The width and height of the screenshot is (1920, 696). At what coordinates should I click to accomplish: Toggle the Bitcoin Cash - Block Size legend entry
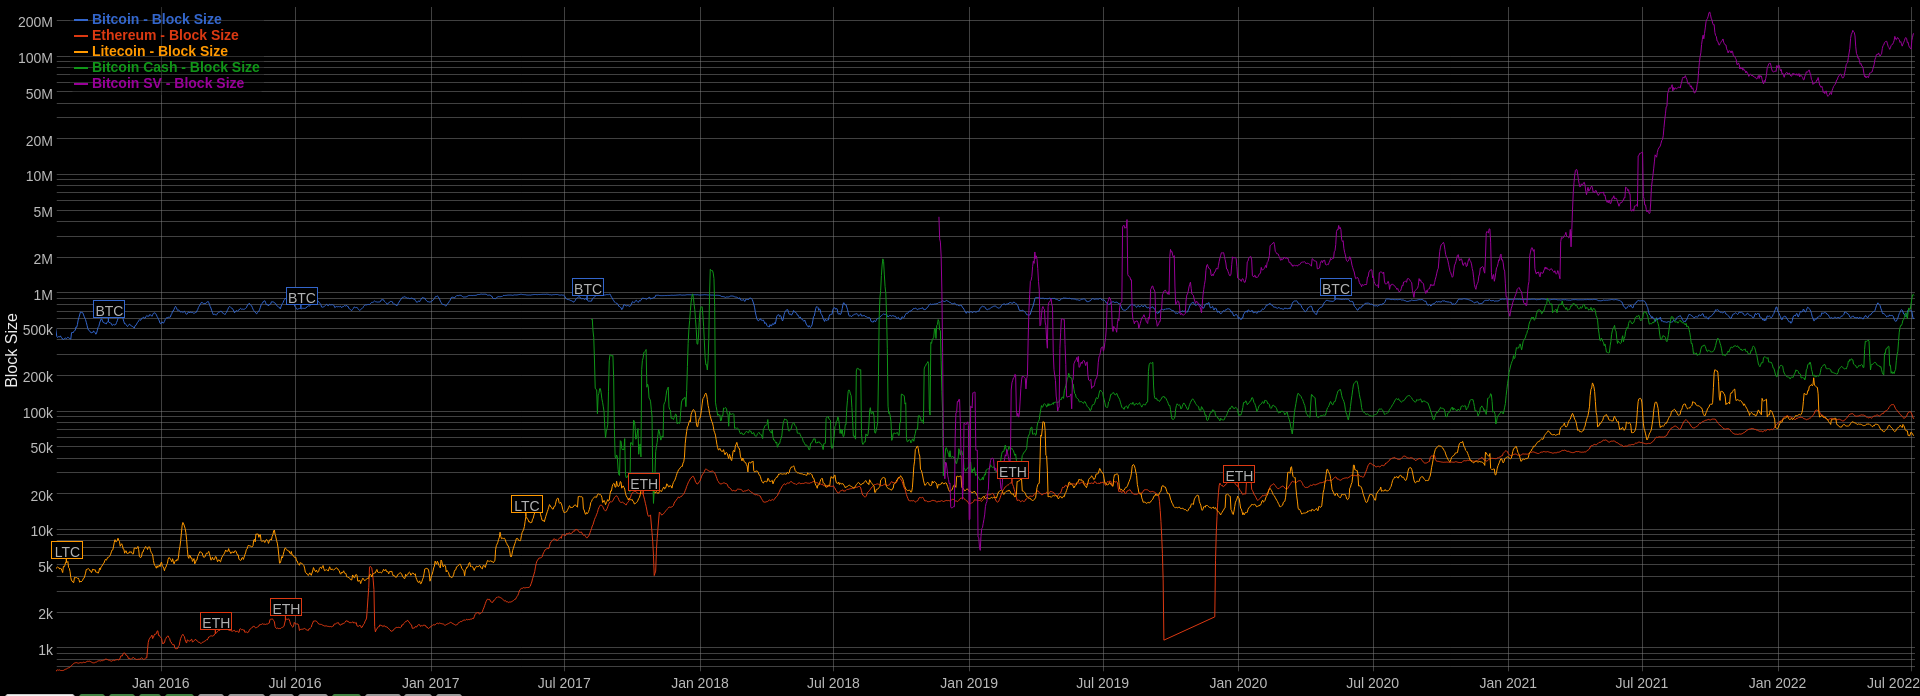[x=167, y=67]
